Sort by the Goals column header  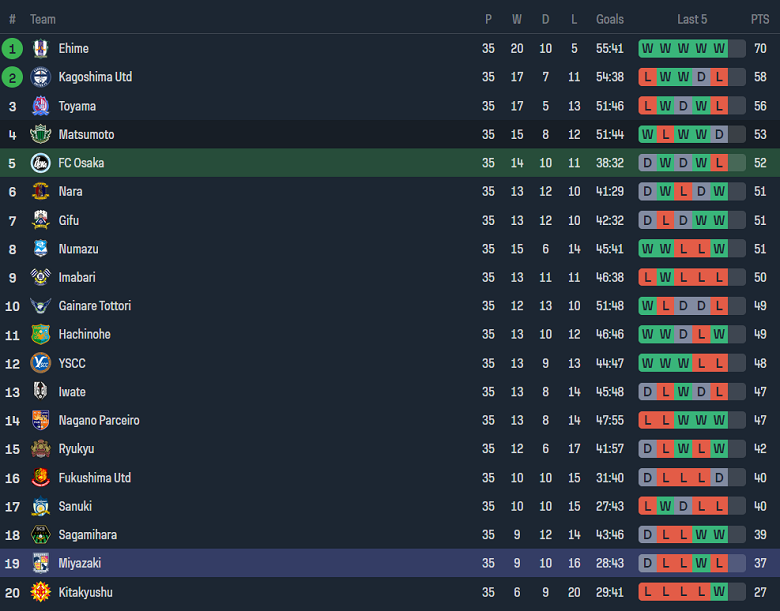click(x=610, y=19)
